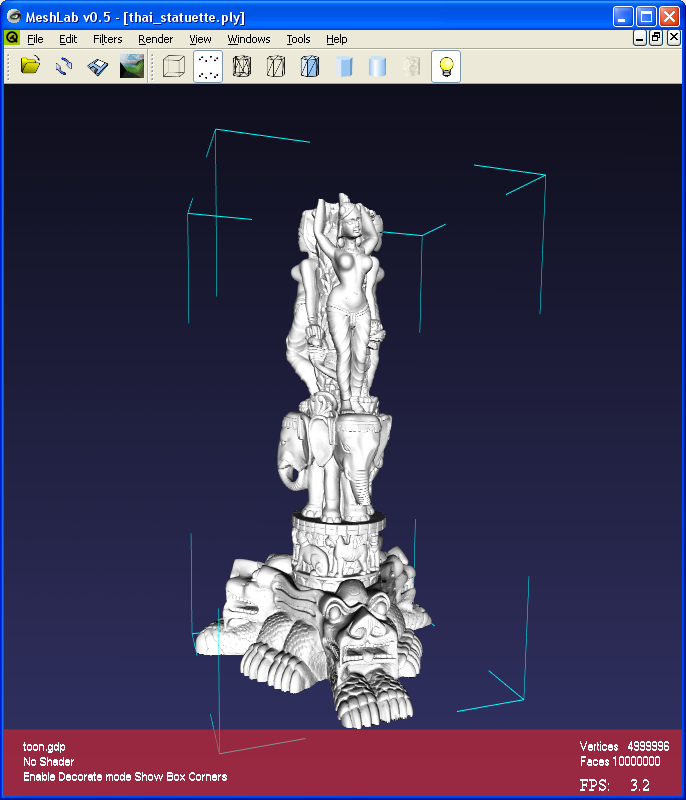
Task: Toggle the light bulb lighting button
Action: coord(446,67)
